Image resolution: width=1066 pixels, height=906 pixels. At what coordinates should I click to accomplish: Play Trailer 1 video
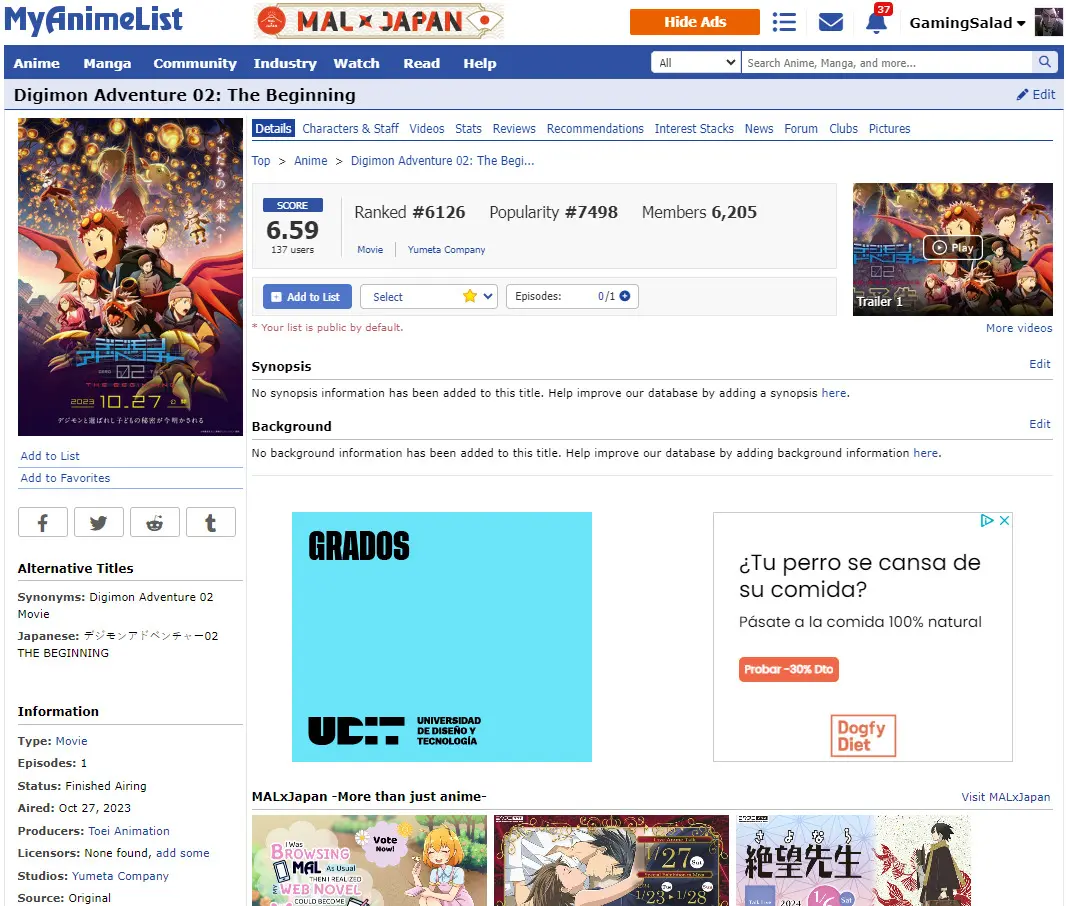click(x=952, y=248)
